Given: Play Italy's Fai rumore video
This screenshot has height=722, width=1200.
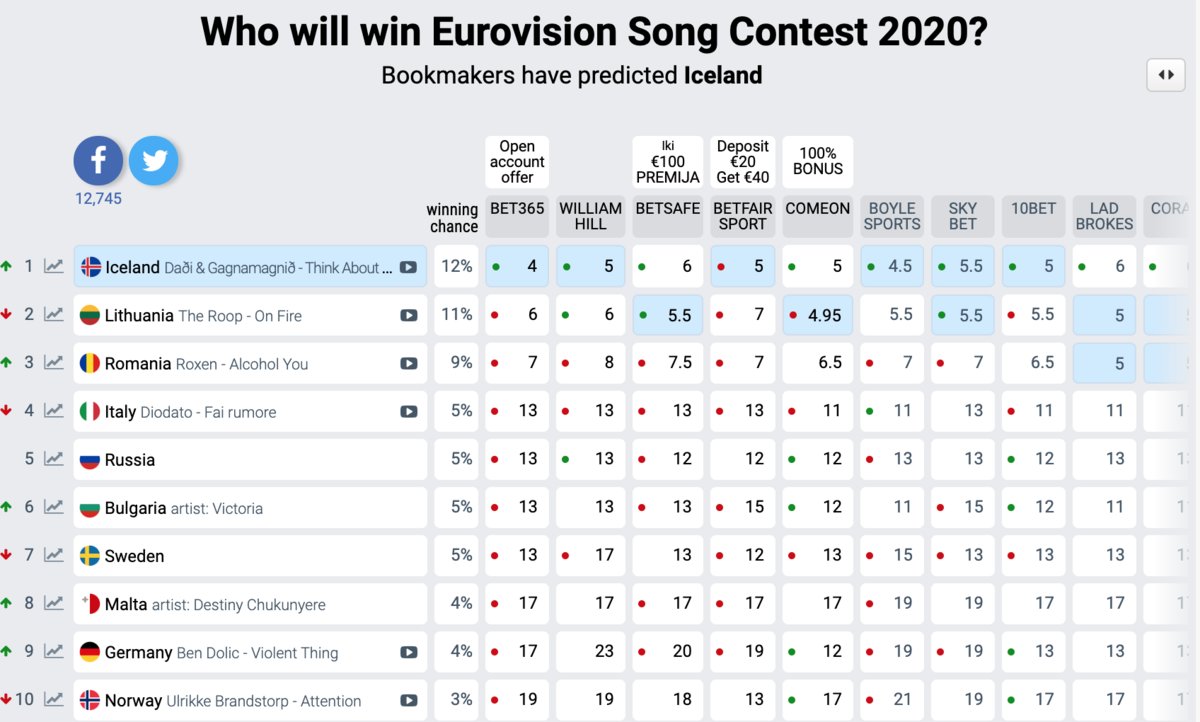Looking at the screenshot, I should pyautogui.click(x=408, y=411).
